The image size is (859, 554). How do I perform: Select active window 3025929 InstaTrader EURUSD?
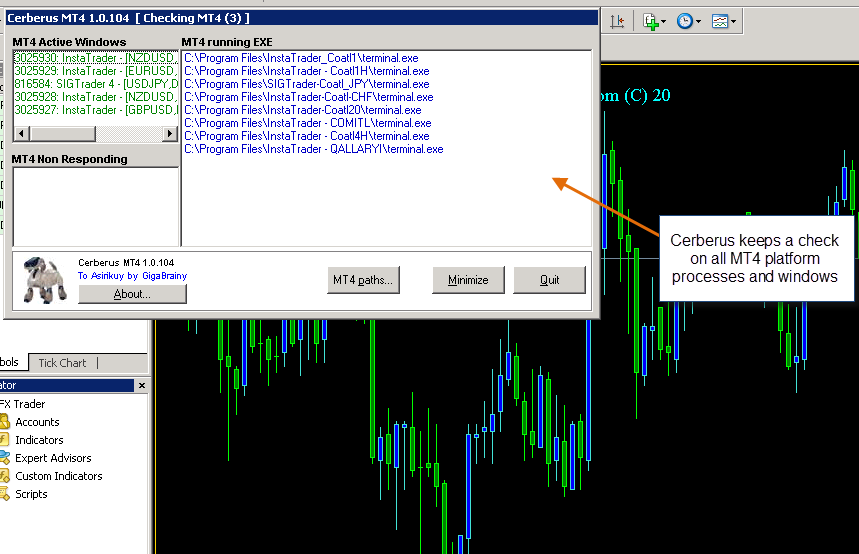(96, 71)
